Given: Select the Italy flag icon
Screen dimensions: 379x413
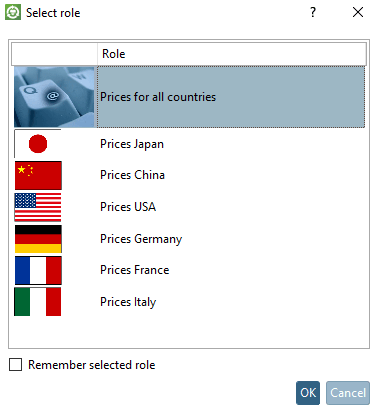Looking at the screenshot, I should (x=38, y=302).
